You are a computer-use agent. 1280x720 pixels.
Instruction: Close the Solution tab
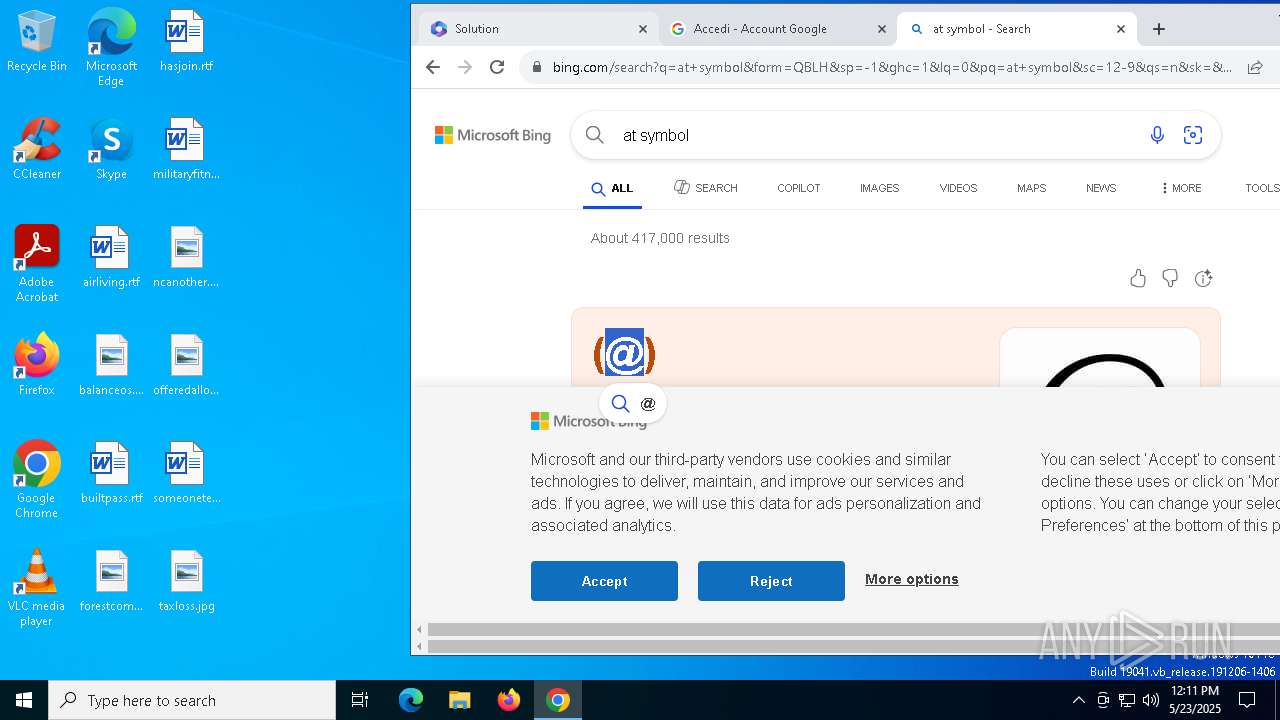[x=643, y=29]
